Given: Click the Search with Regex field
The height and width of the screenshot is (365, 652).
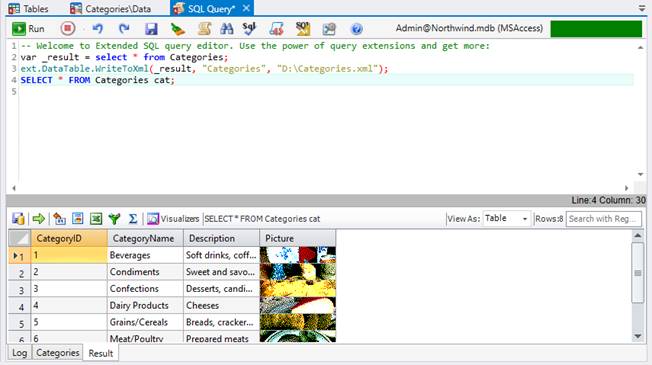Looking at the screenshot, I should click(x=603, y=219).
